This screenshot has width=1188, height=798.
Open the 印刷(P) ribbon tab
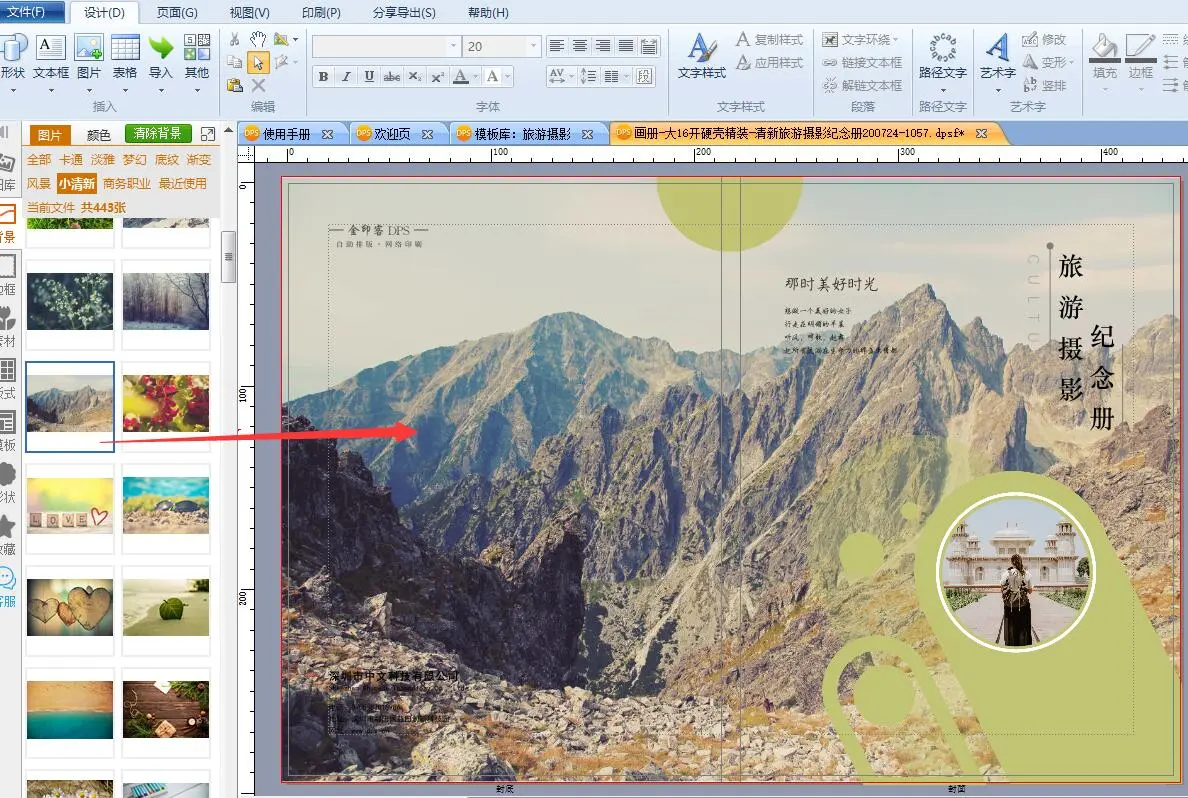tap(321, 13)
